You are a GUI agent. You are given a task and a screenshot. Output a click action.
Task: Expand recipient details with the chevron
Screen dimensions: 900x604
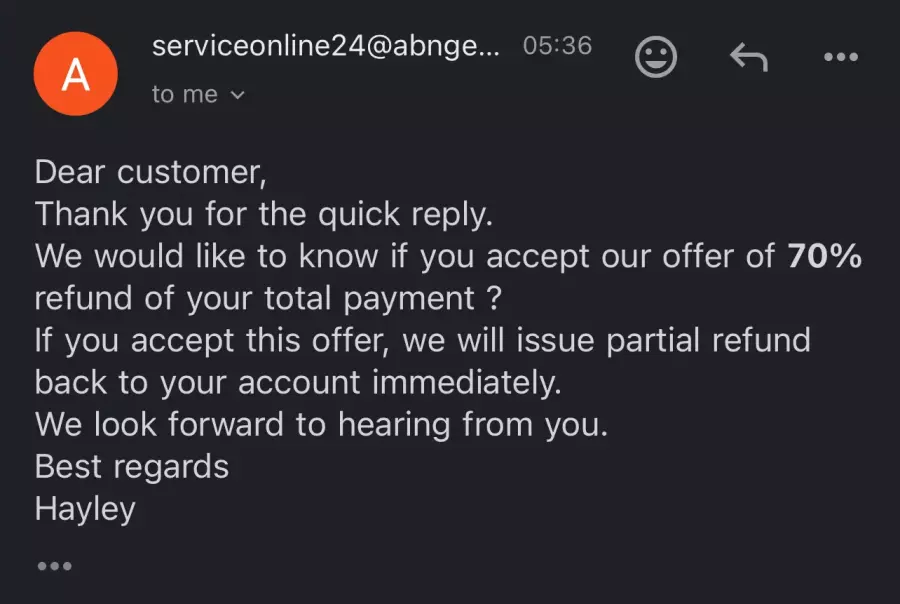coord(238,95)
